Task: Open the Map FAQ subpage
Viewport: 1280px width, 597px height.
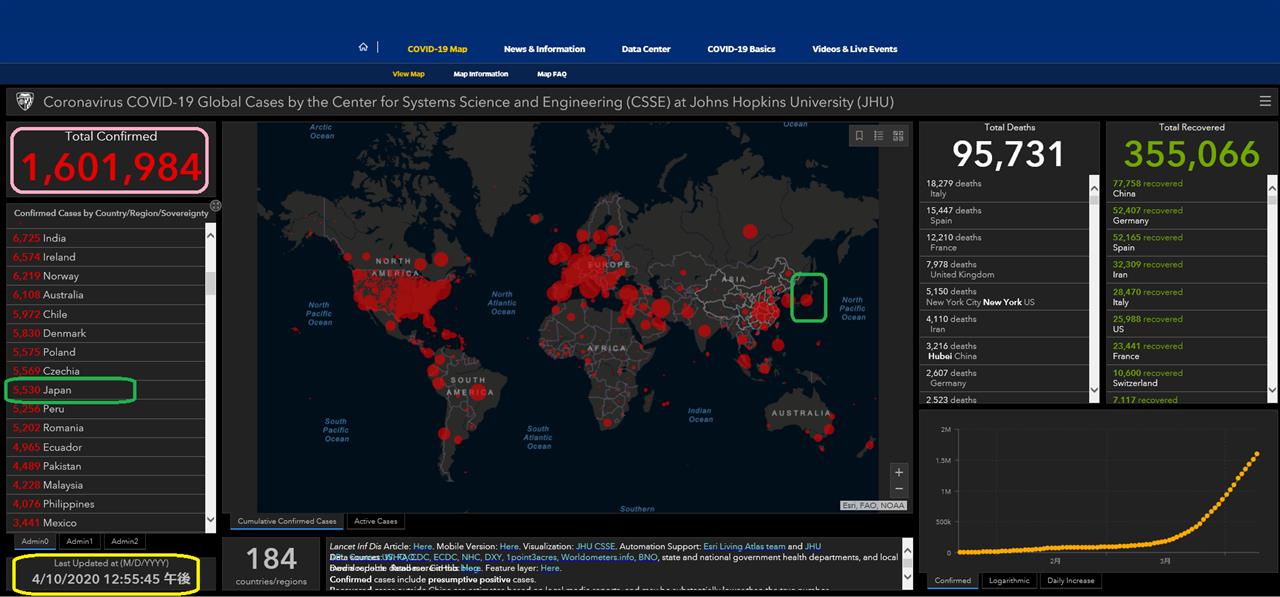Action: pyautogui.click(x=552, y=74)
